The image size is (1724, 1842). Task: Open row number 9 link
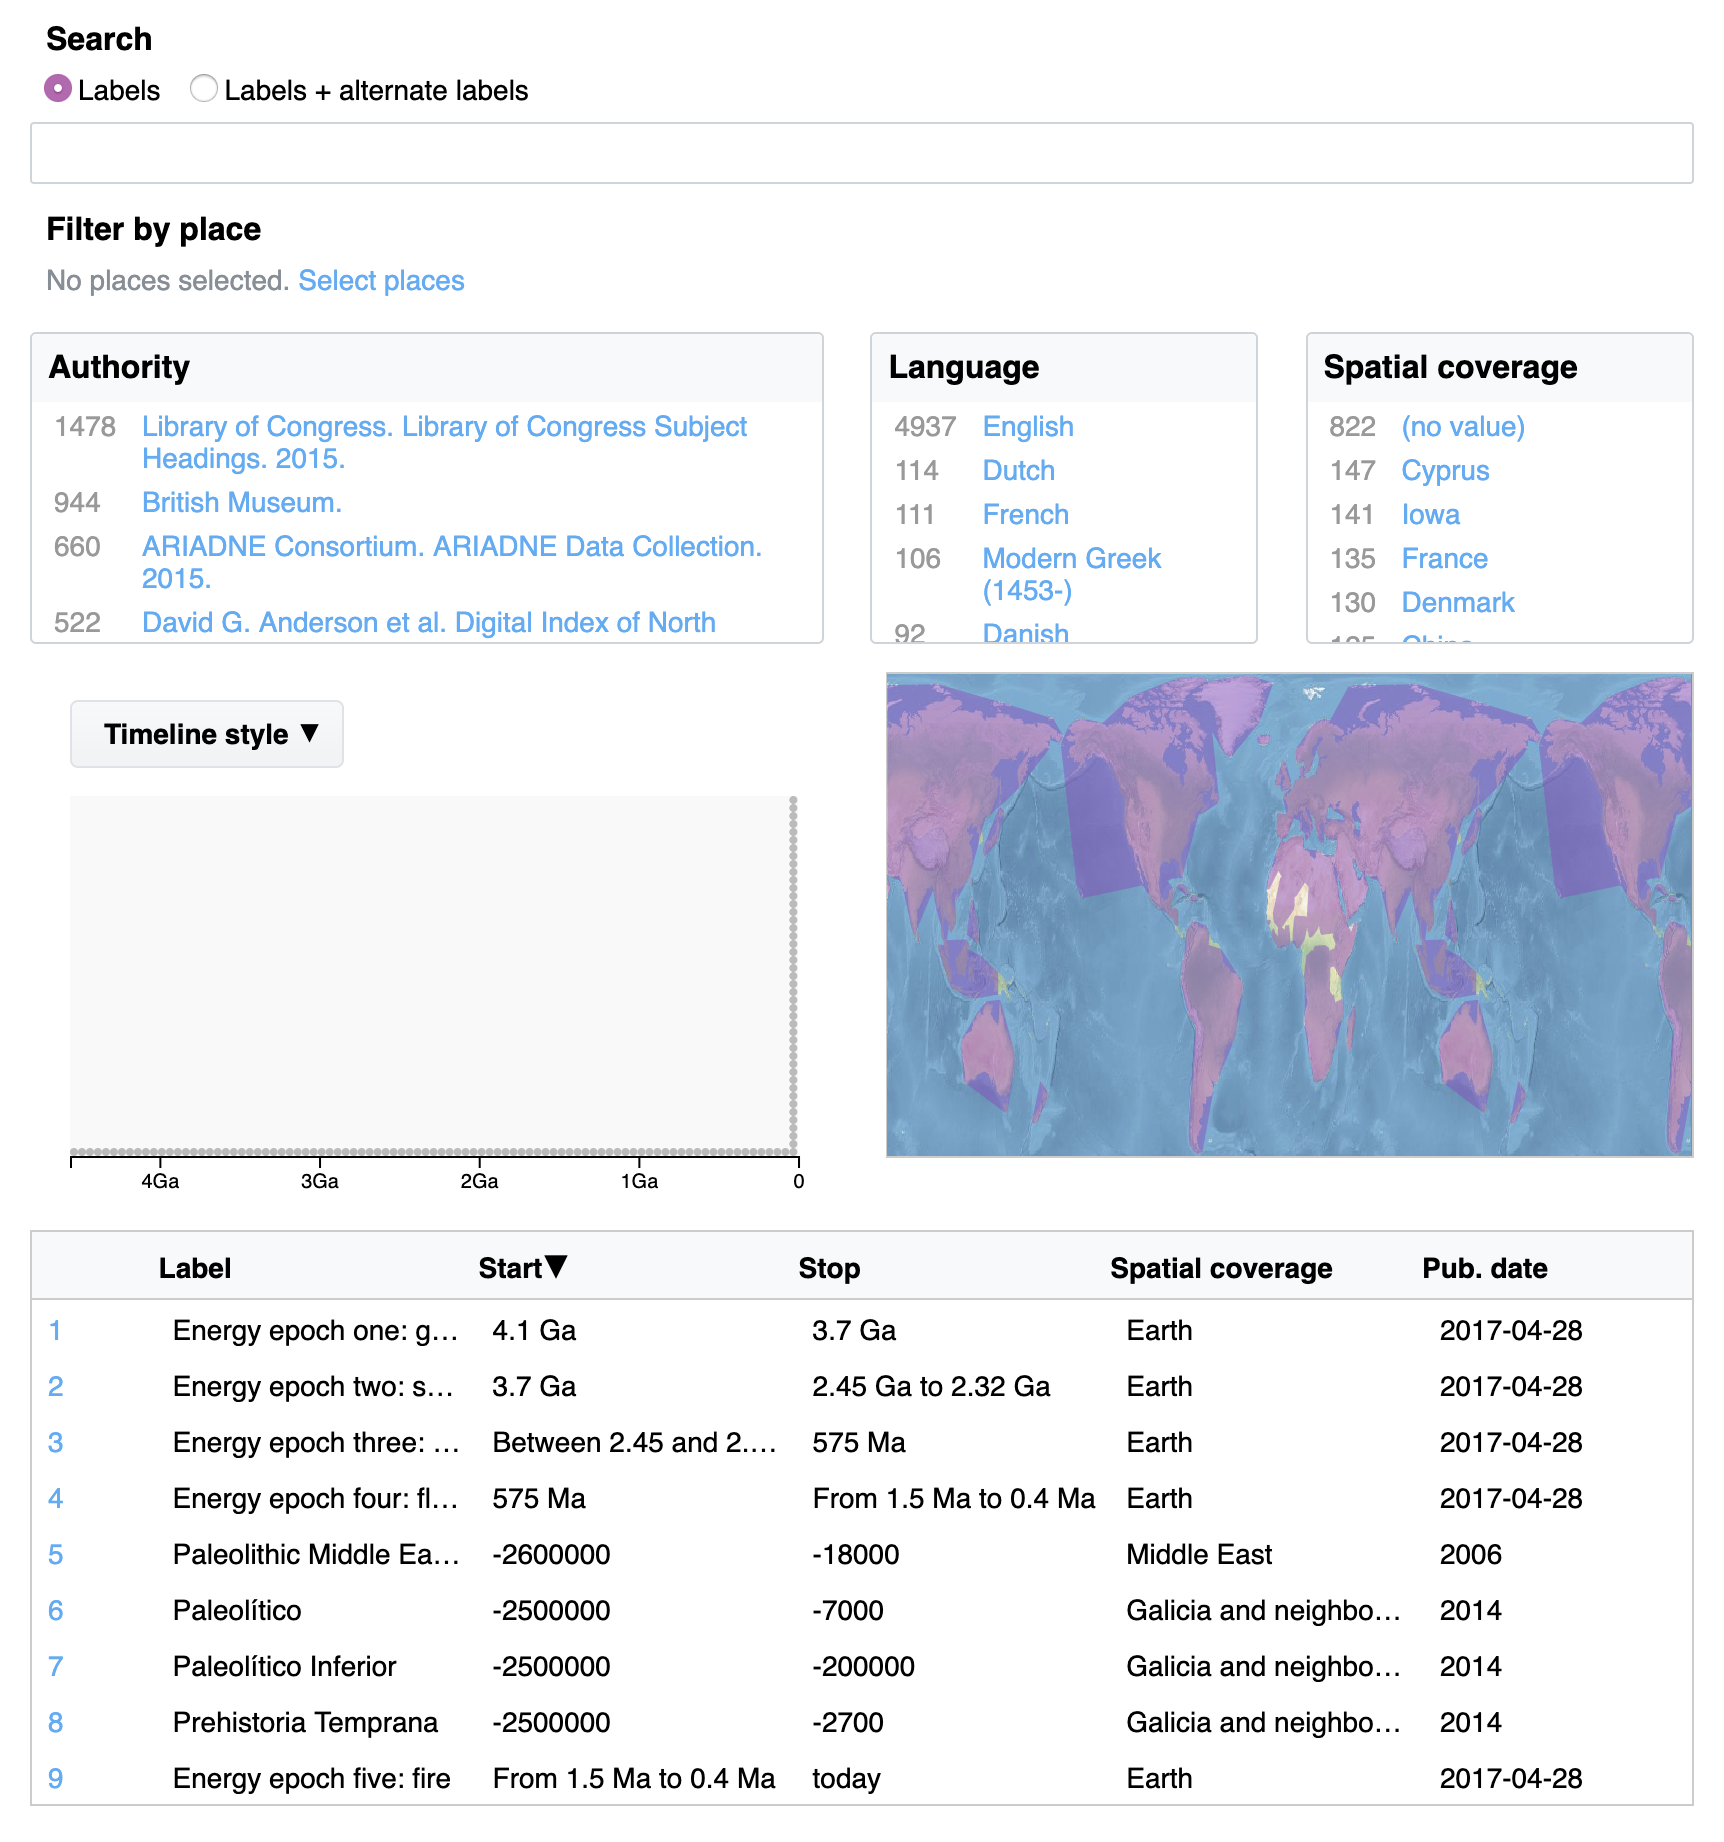tap(55, 1779)
